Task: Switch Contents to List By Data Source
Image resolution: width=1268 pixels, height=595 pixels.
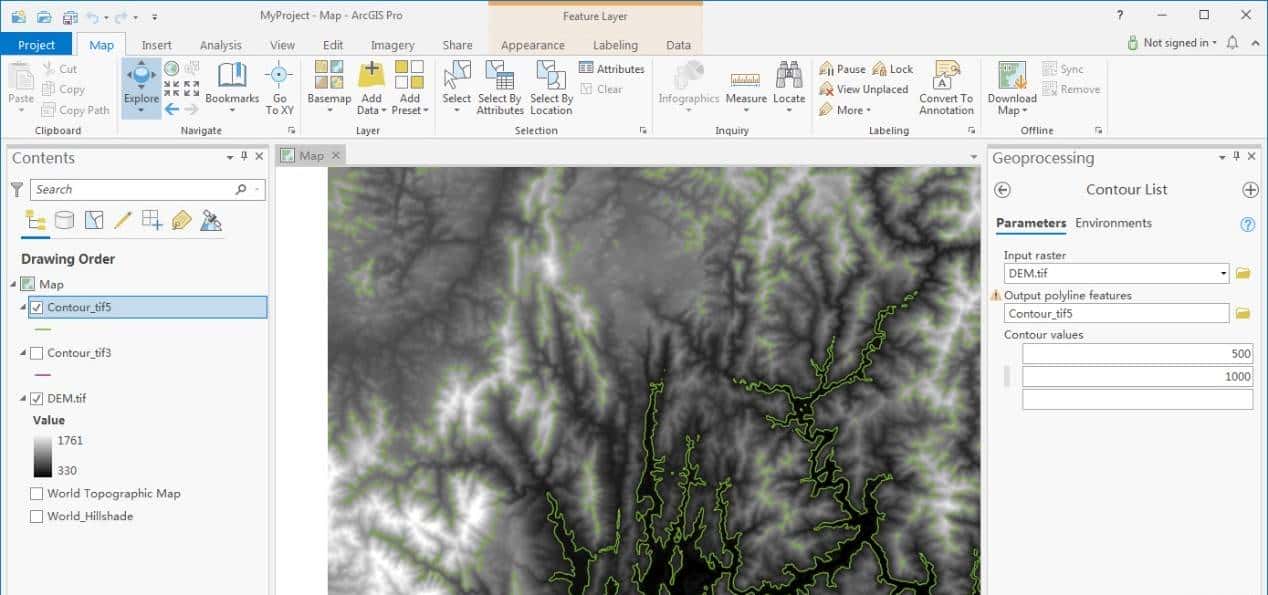Action: (x=64, y=220)
